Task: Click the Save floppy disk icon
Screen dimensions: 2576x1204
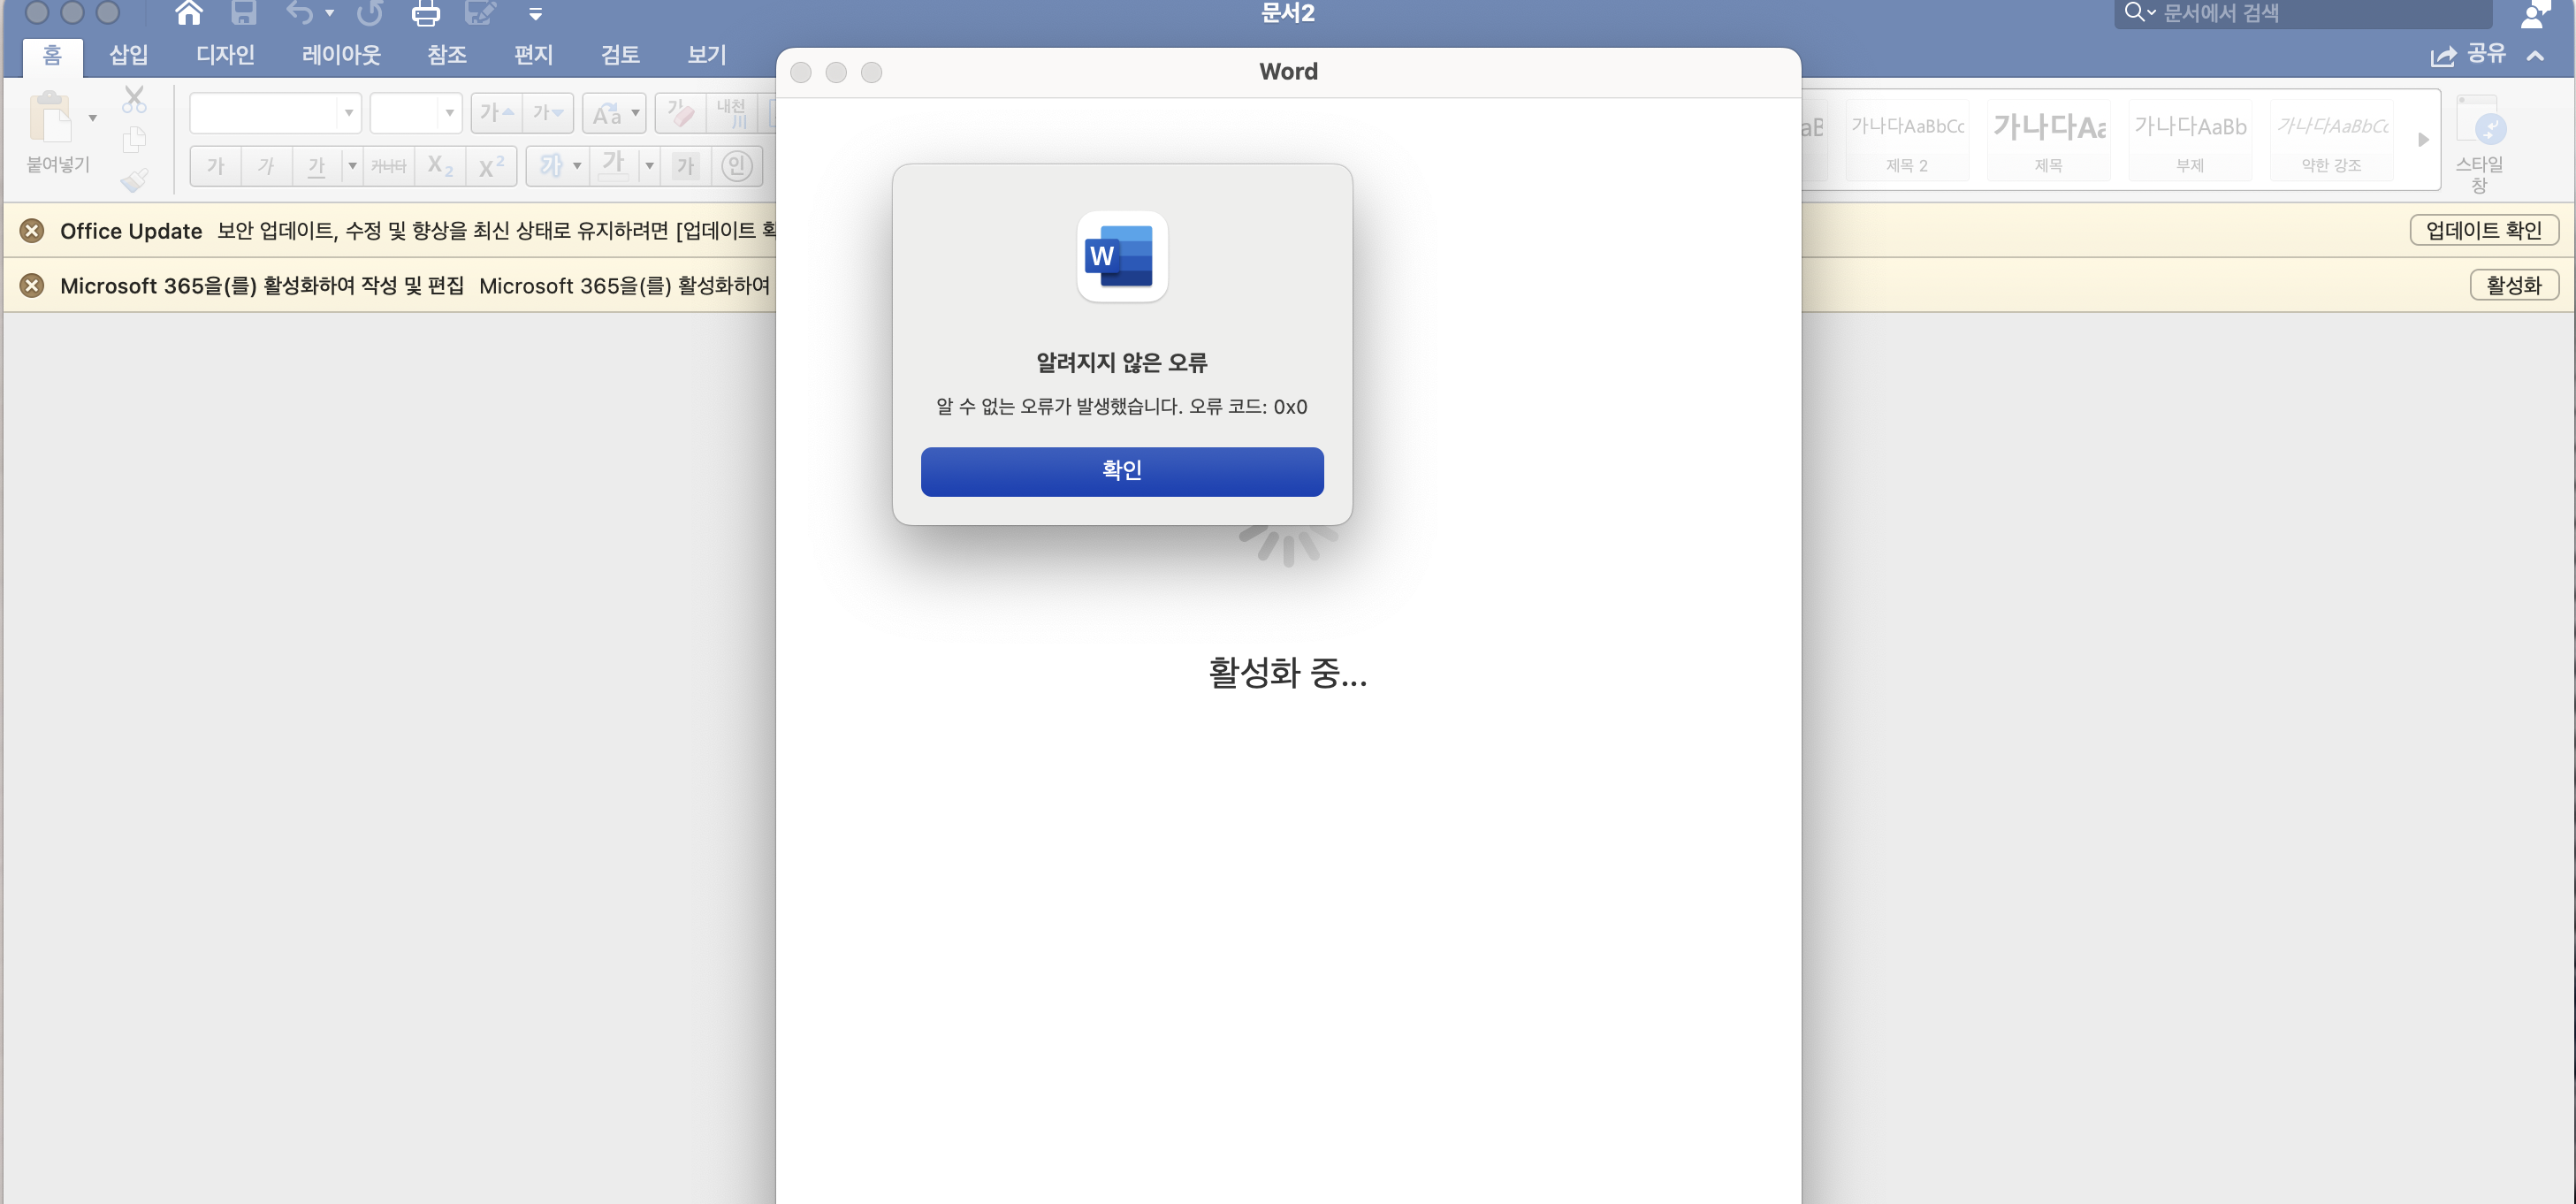Action: click(243, 13)
